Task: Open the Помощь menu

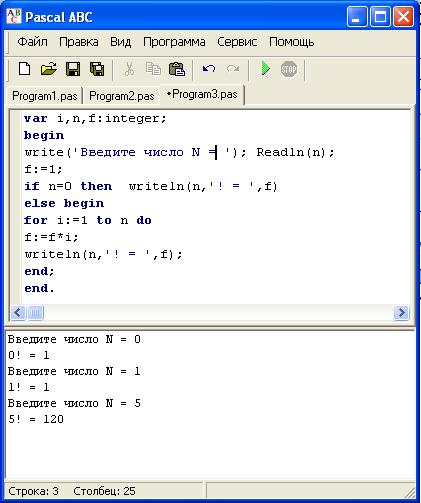Action: pos(292,42)
